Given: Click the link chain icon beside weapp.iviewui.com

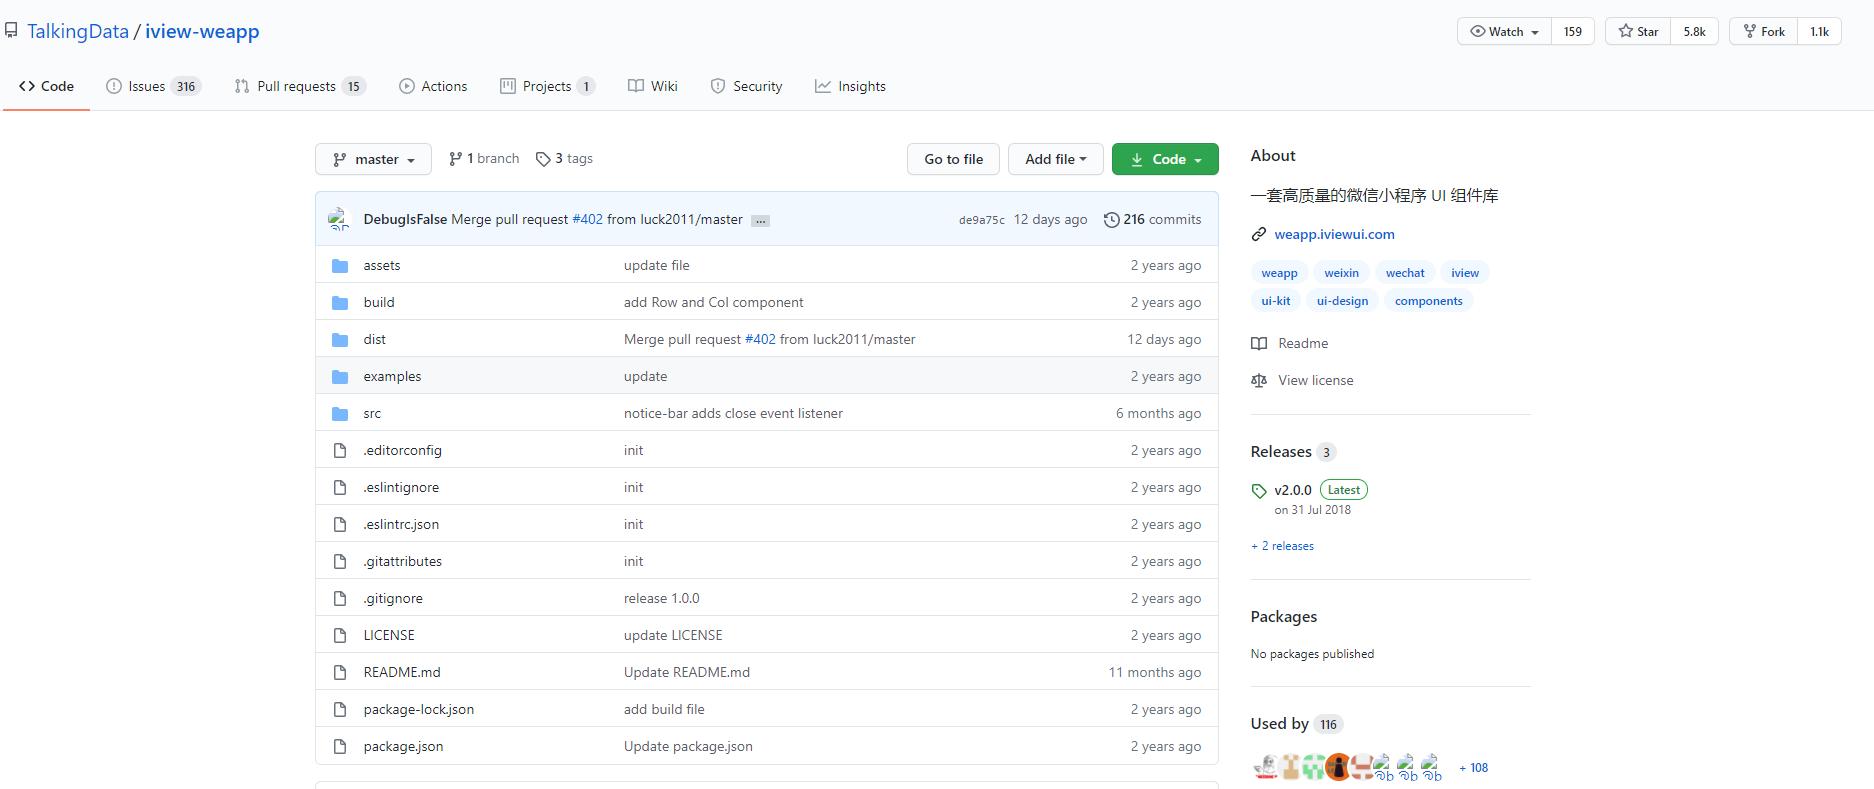Looking at the screenshot, I should coord(1259,234).
